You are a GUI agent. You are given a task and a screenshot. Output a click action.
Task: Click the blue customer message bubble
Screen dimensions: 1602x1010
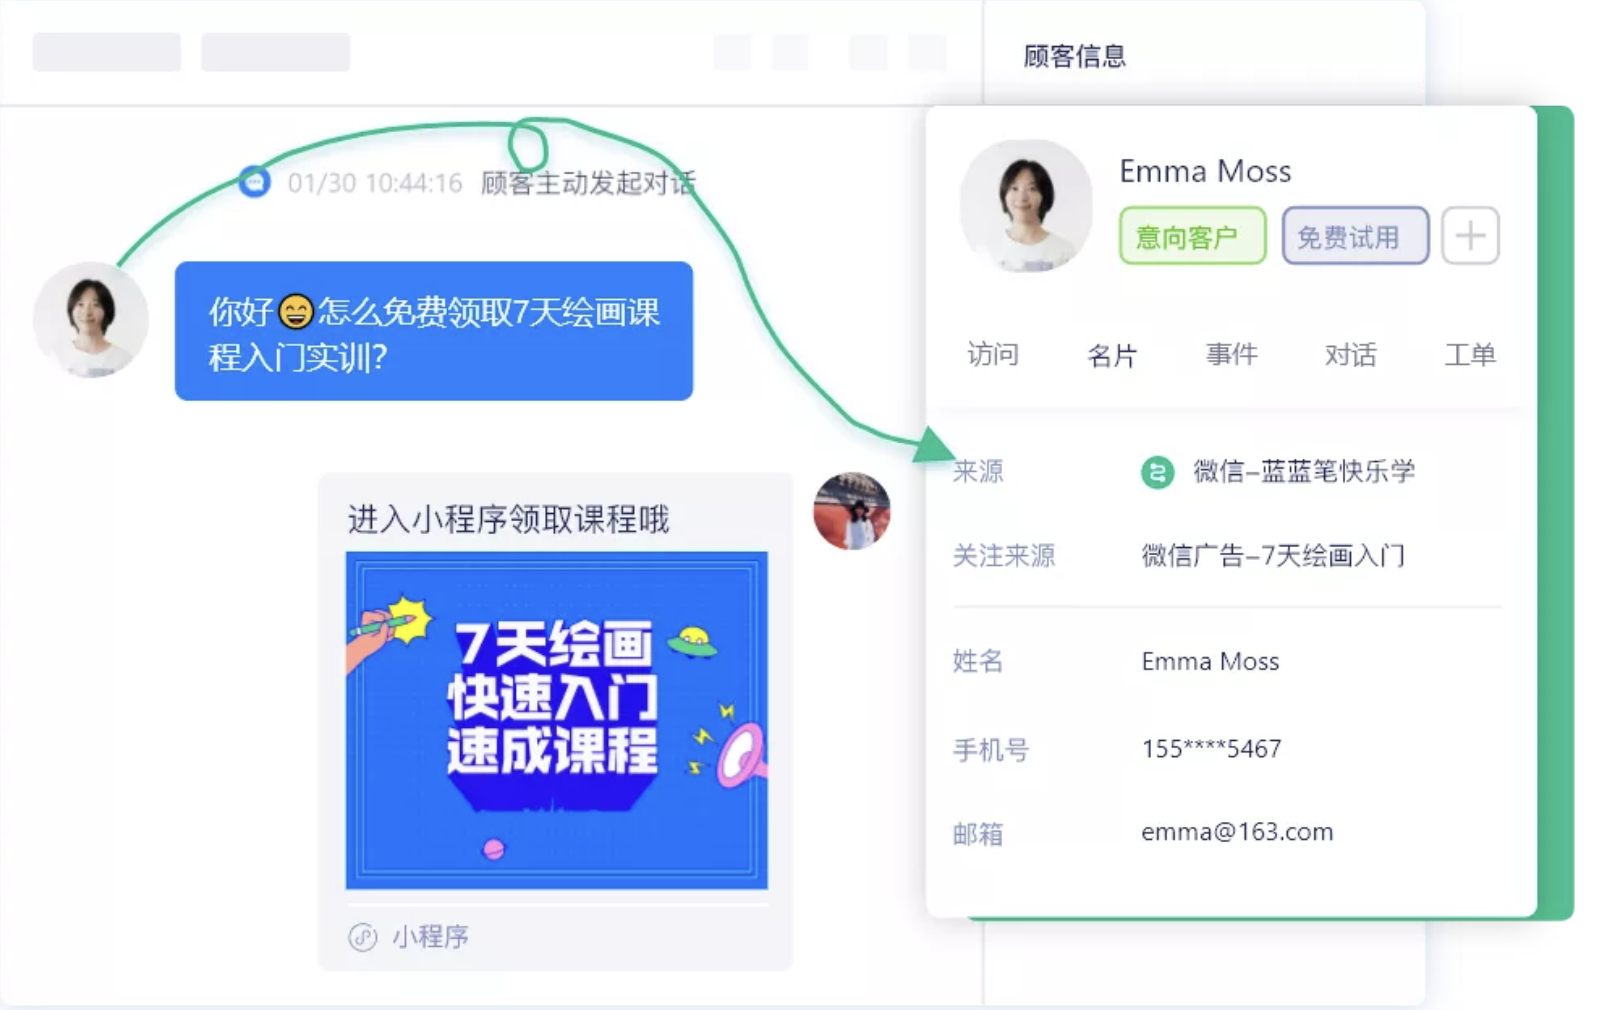click(x=434, y=331)
